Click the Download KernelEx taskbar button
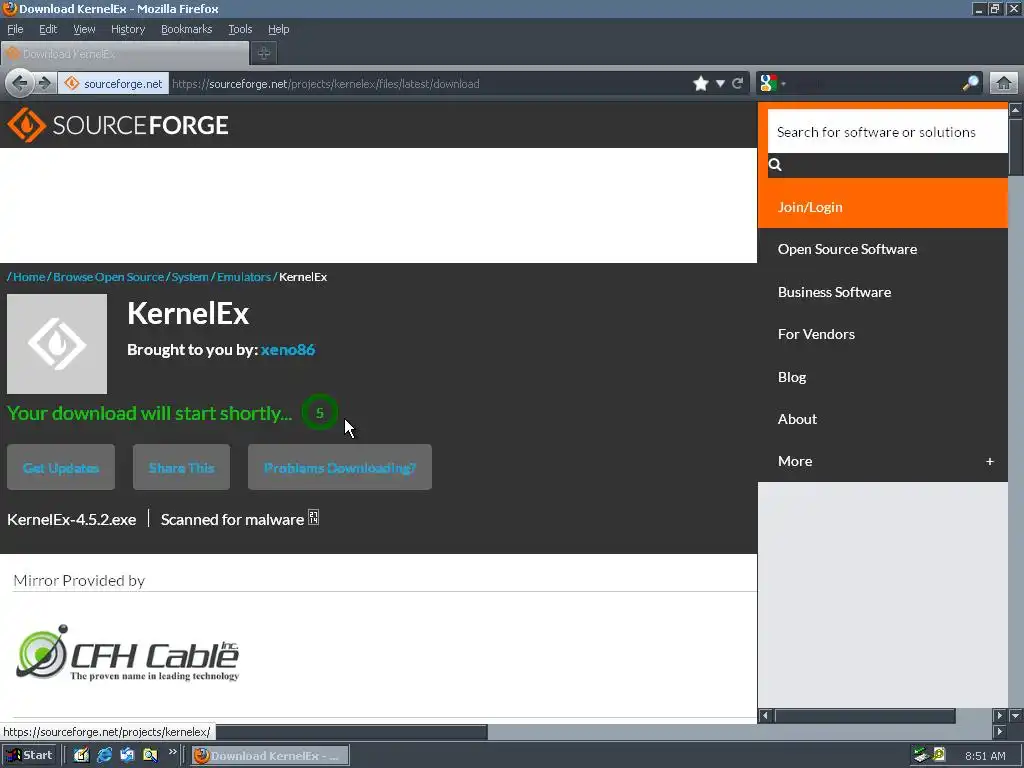The image size is (1024, 768). (270, 756)
